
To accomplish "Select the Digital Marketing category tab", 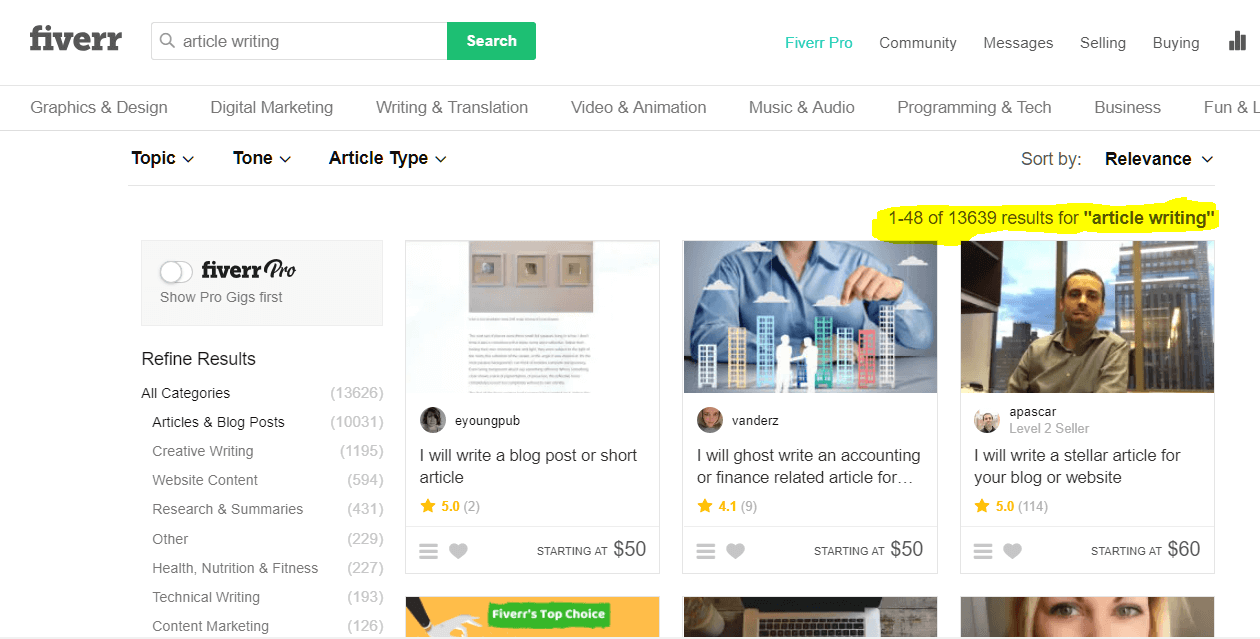I will 271,107.
